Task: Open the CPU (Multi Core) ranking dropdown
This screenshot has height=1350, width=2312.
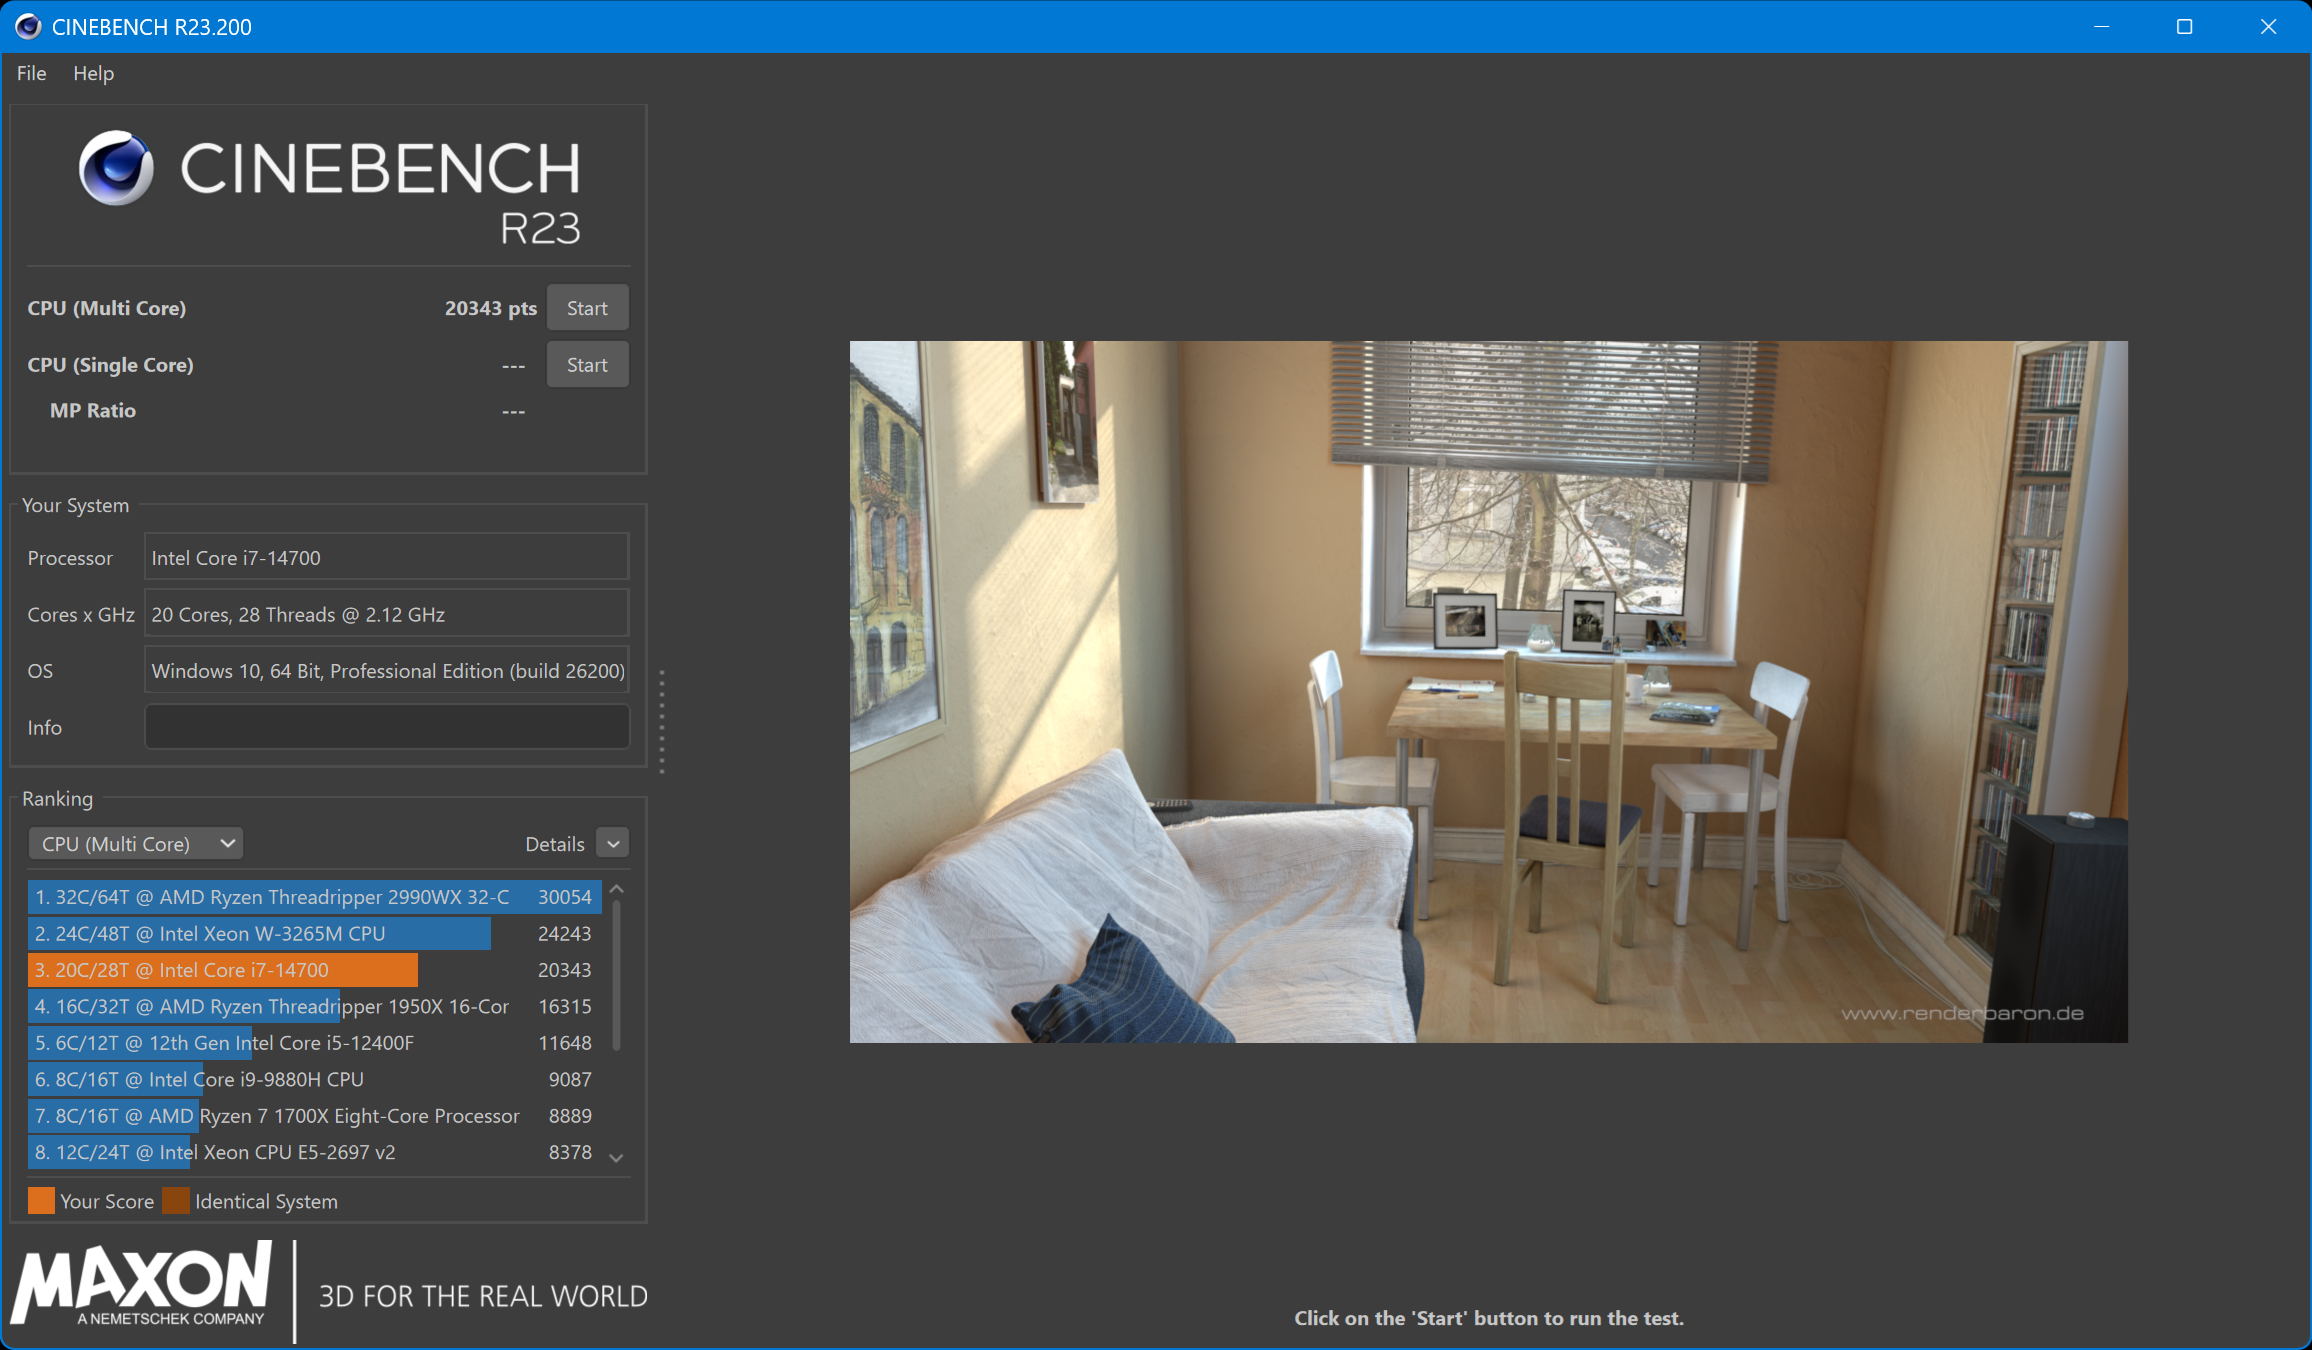Action: 136,843
